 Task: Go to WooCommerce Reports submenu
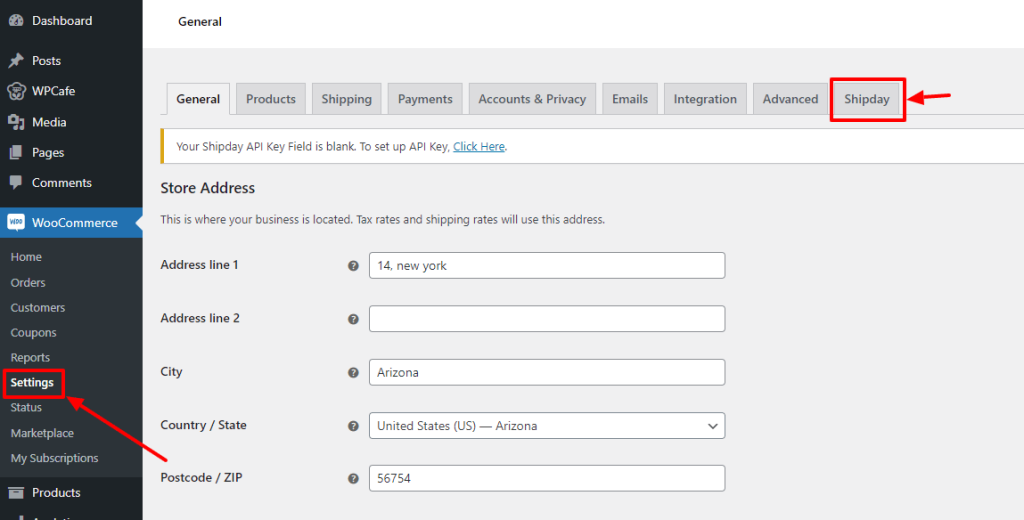coord(30,357)
